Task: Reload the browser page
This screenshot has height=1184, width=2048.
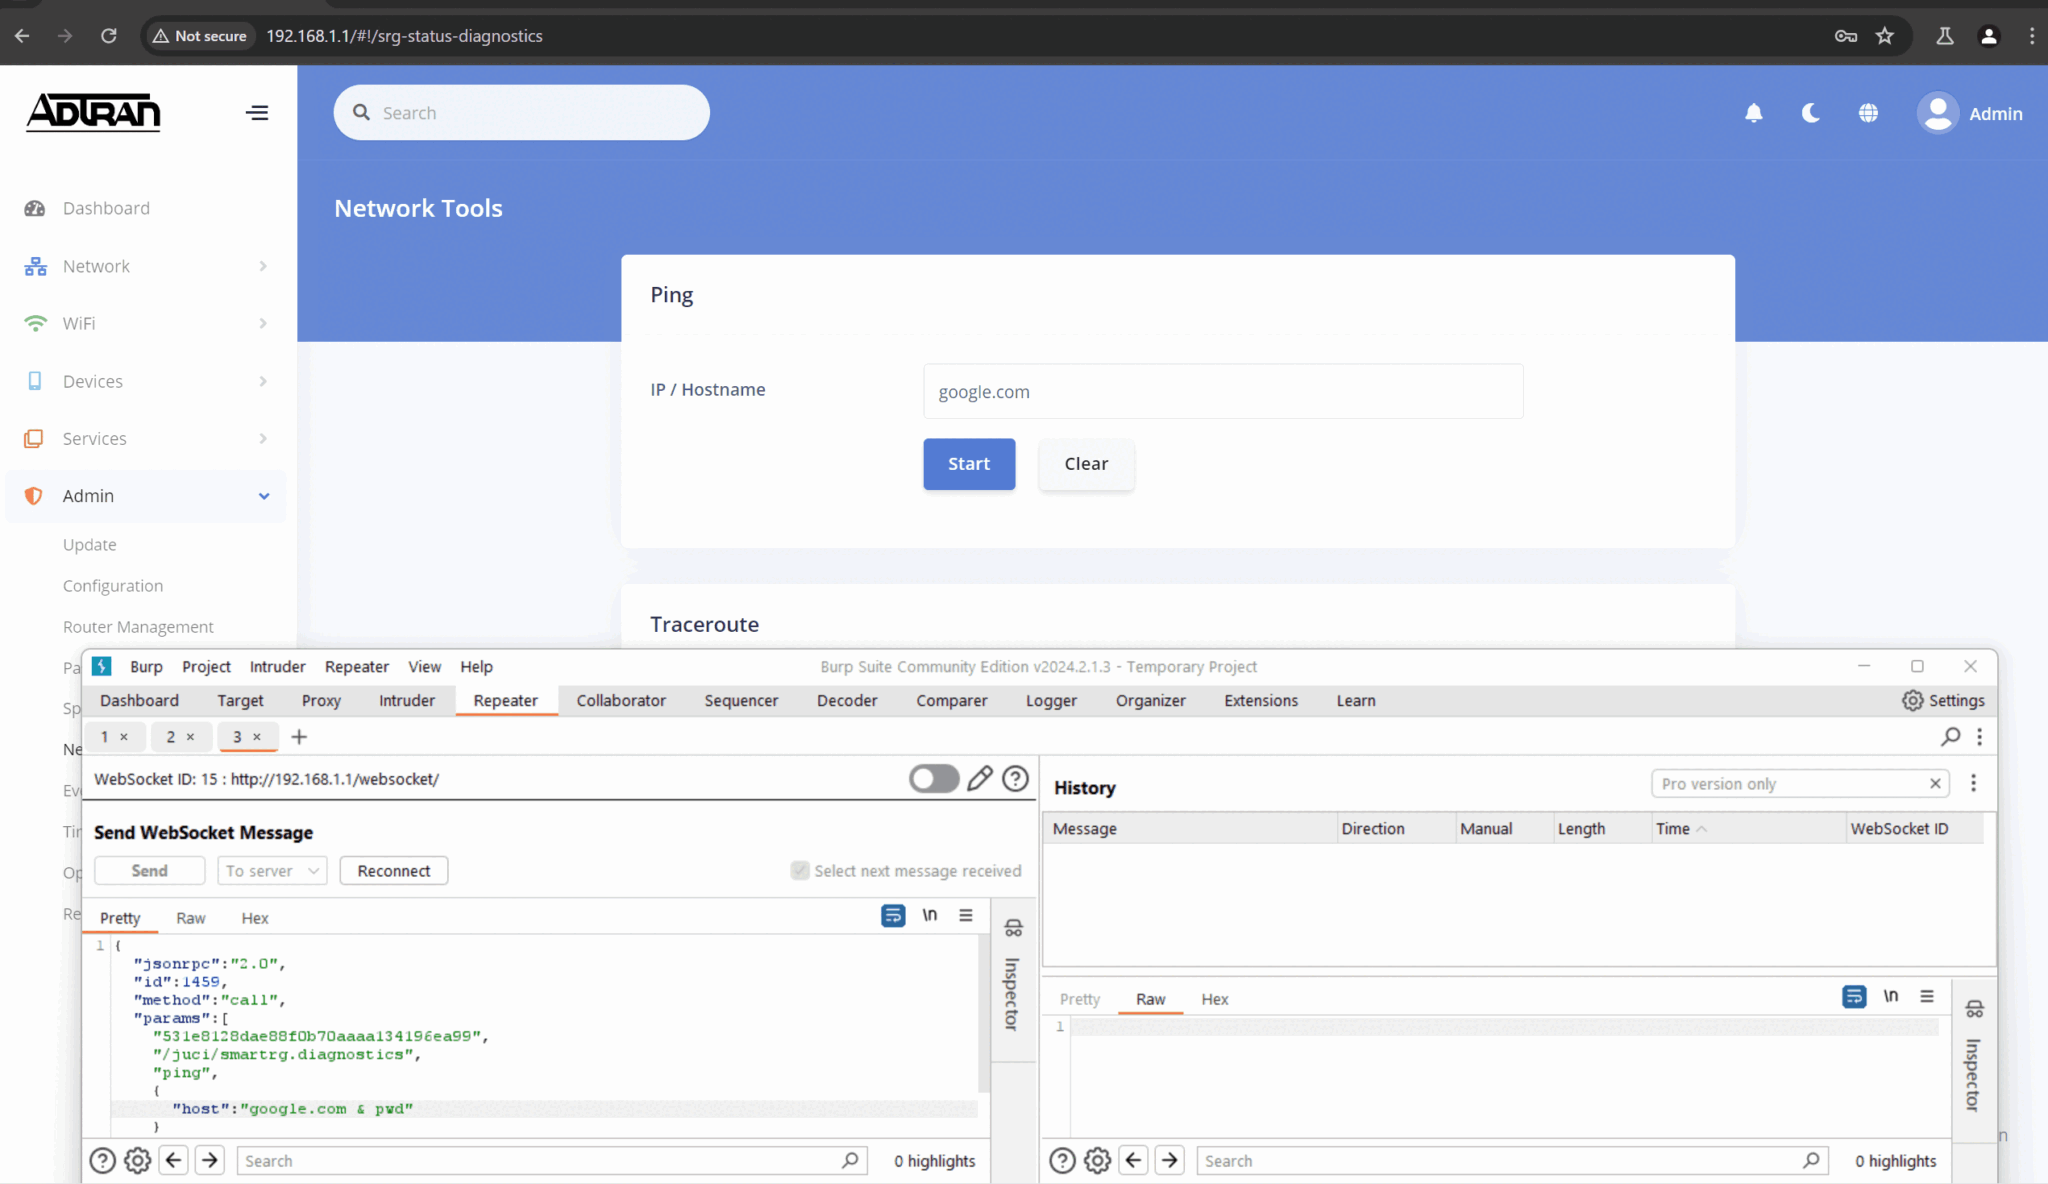Action: pyautogui.click(x=108, y=36)
